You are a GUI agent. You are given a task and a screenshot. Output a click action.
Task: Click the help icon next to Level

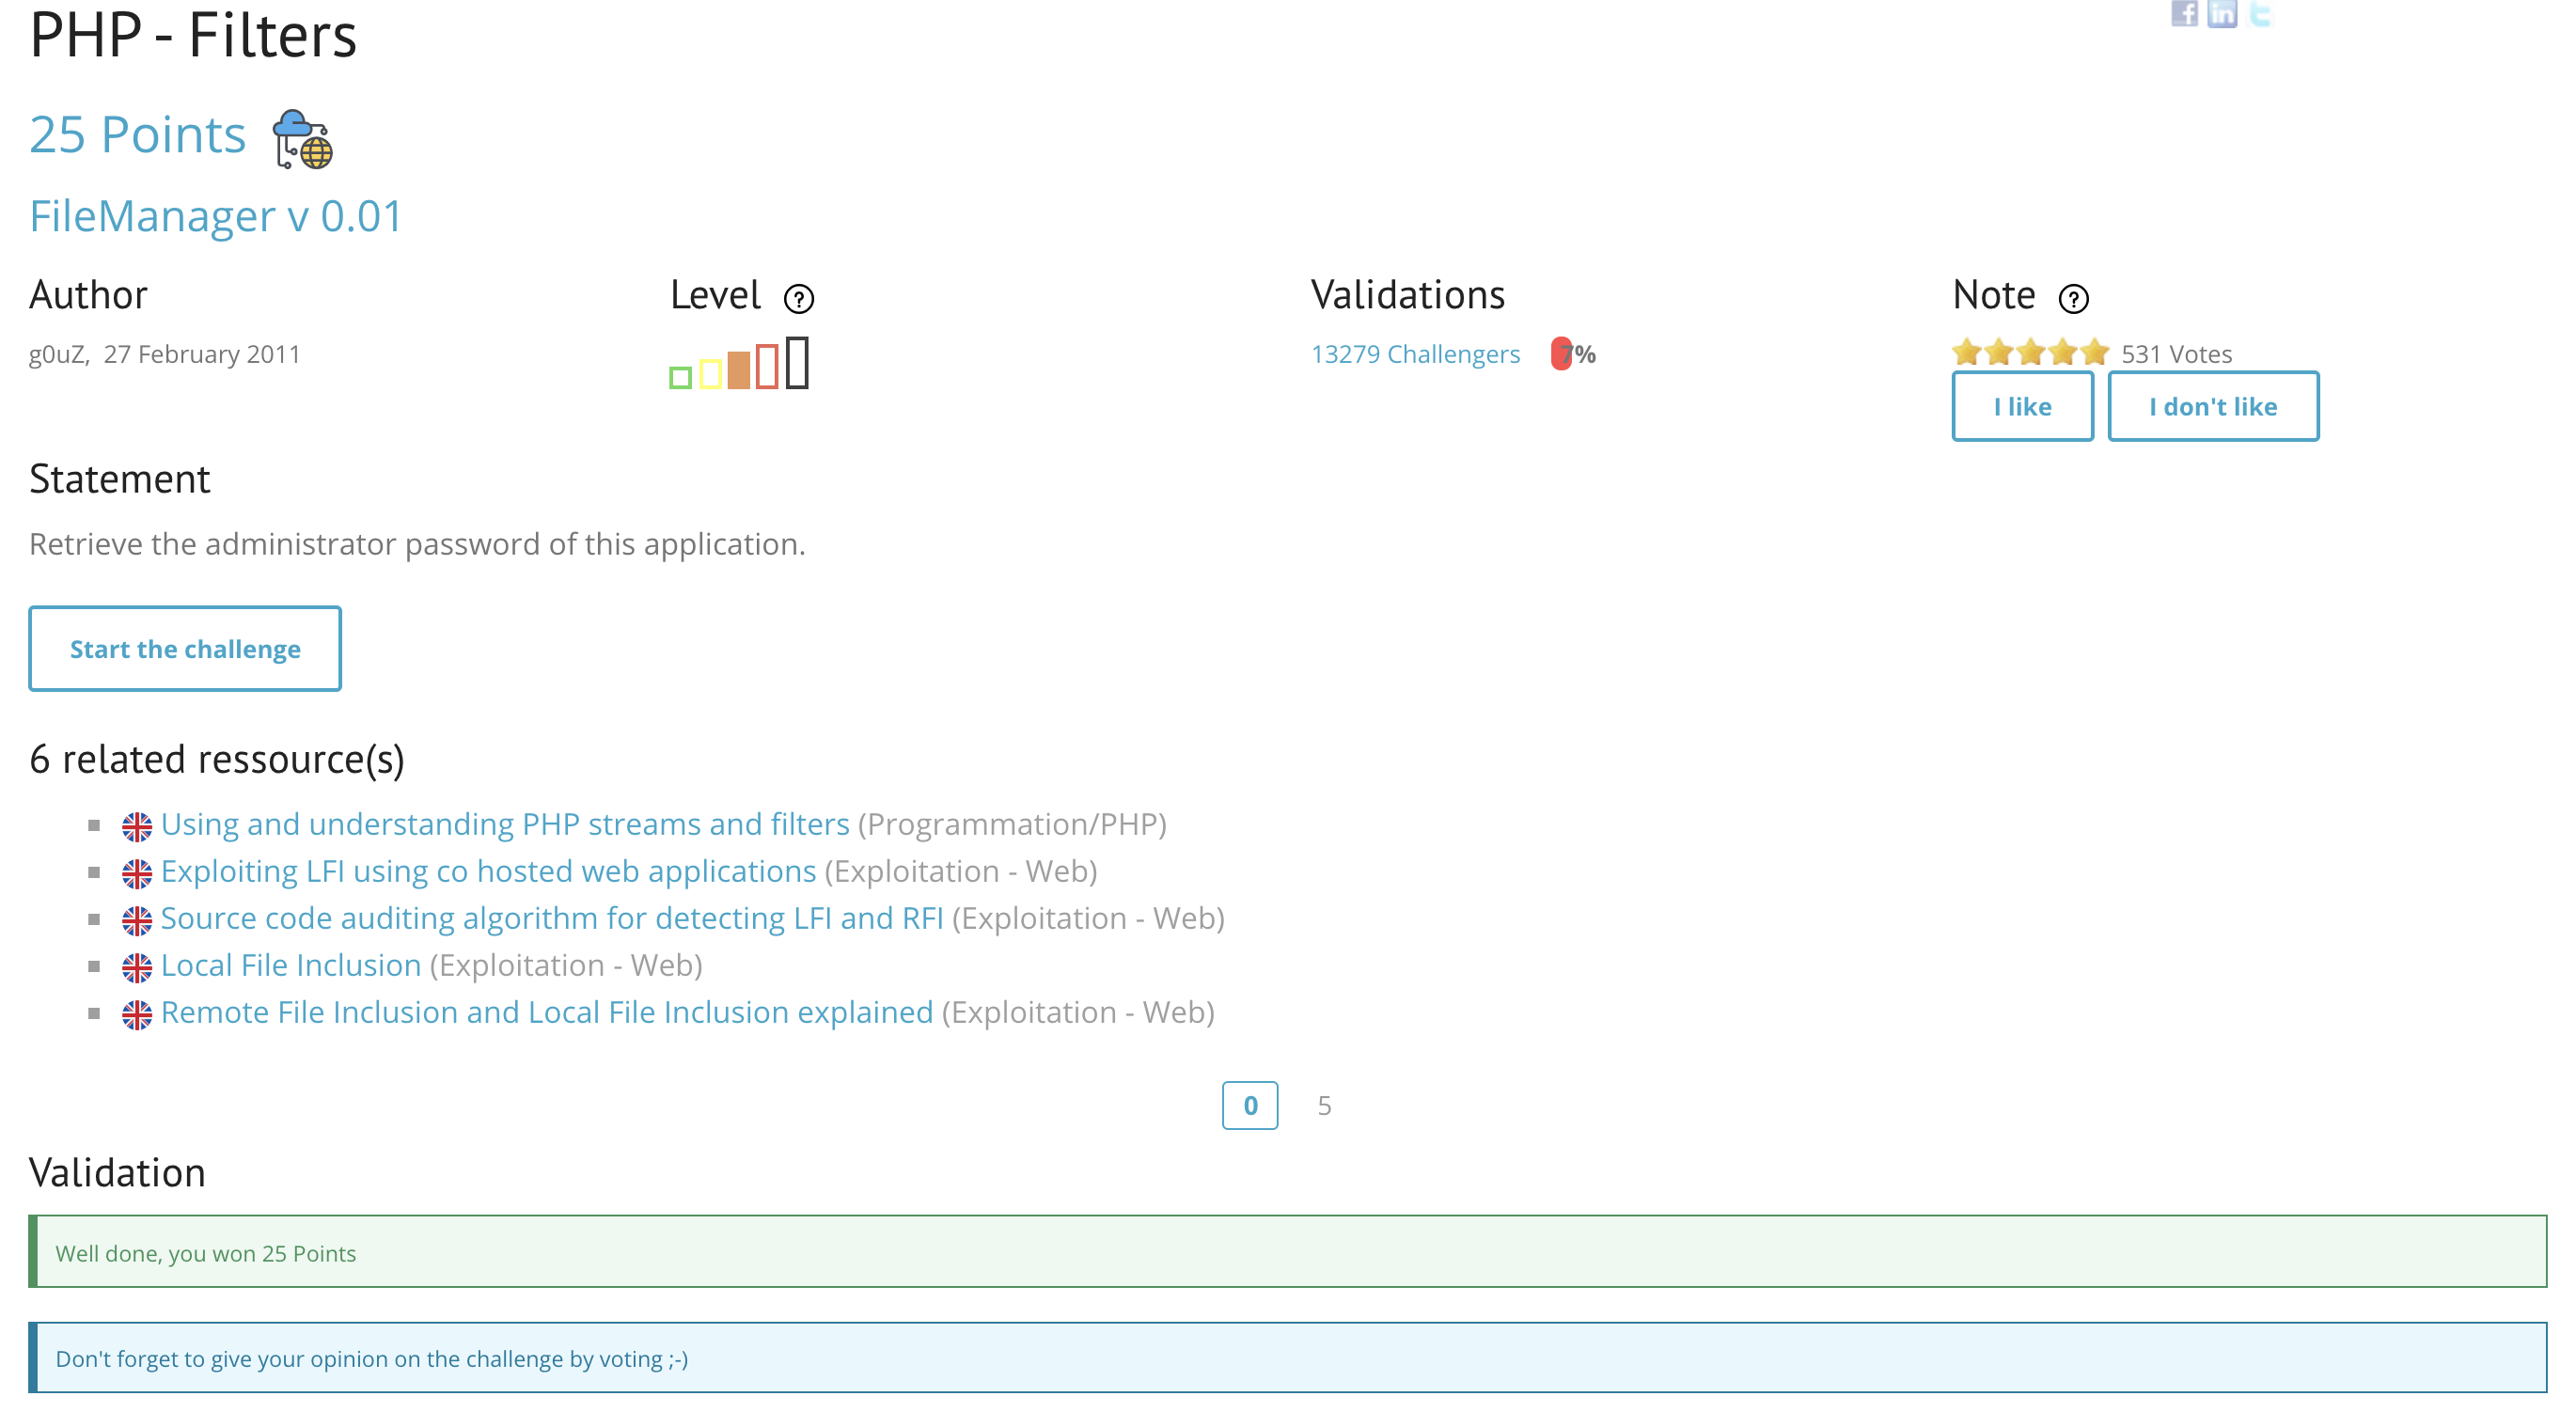(x=798, y=298)
